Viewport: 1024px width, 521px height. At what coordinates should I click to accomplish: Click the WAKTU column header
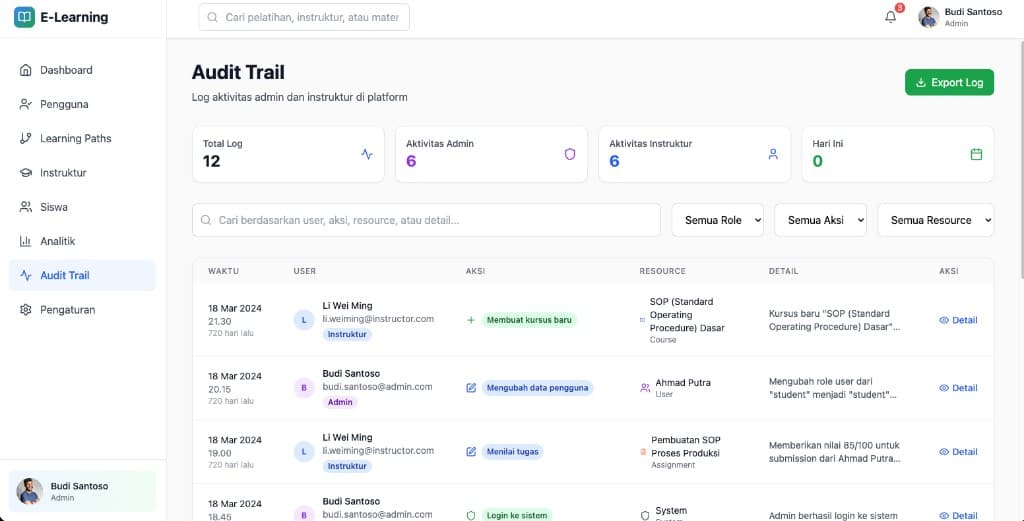[223, 271]
